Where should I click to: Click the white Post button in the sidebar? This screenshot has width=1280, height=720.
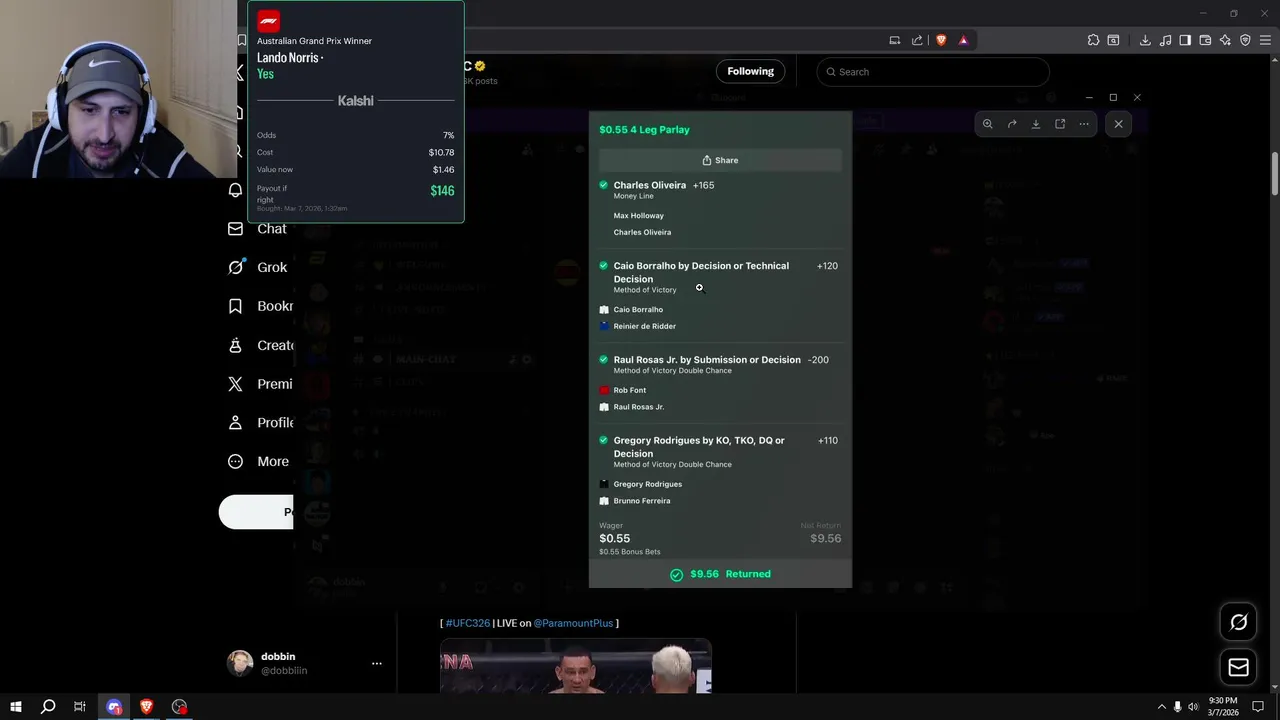[x=256, y=512]
